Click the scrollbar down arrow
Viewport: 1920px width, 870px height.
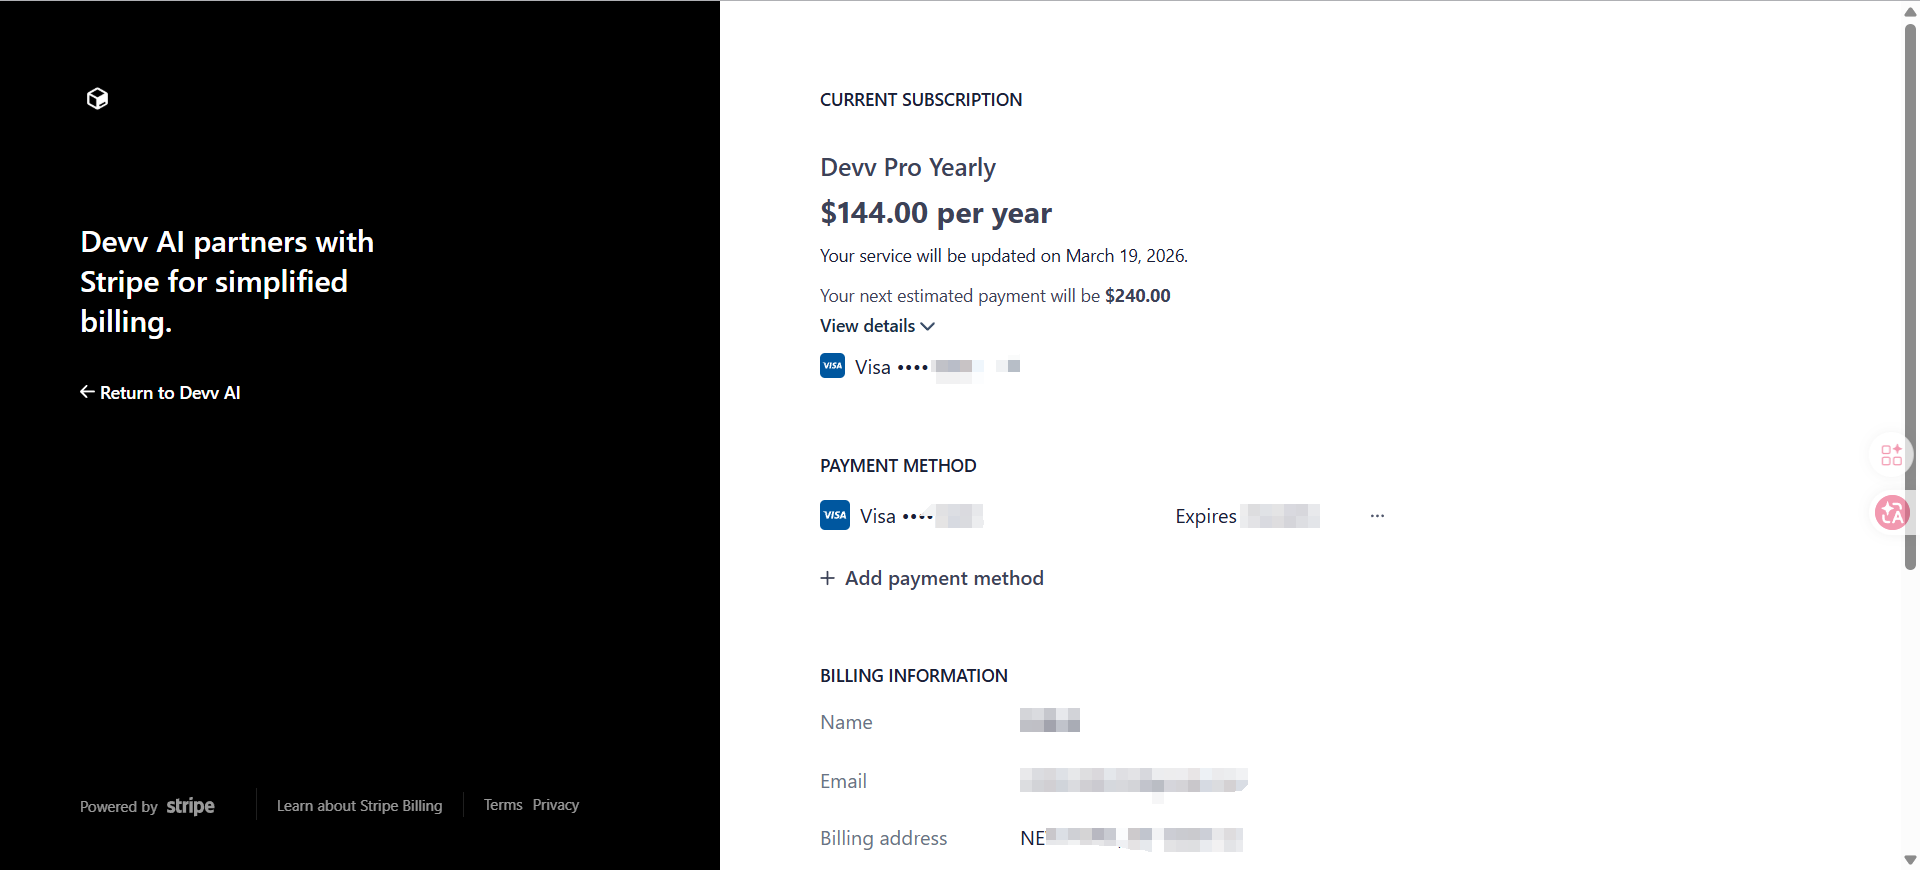point(1910,860)
